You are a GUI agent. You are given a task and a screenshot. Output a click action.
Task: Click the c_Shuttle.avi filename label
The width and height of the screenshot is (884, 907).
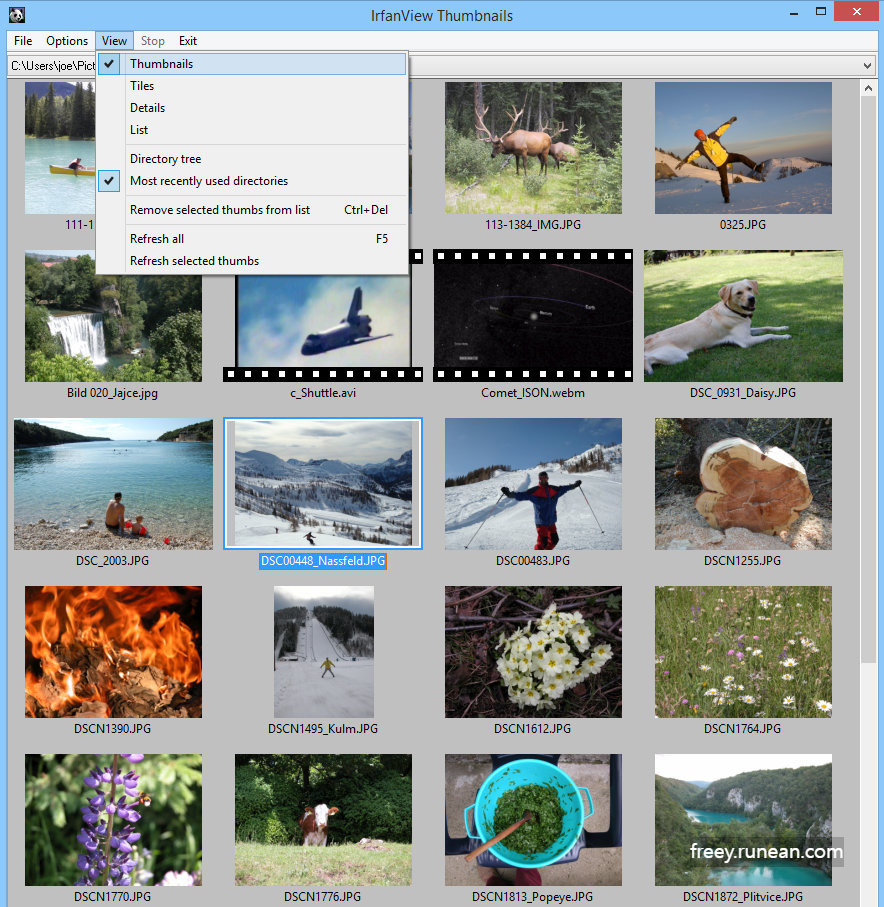(x=323, y=393)
